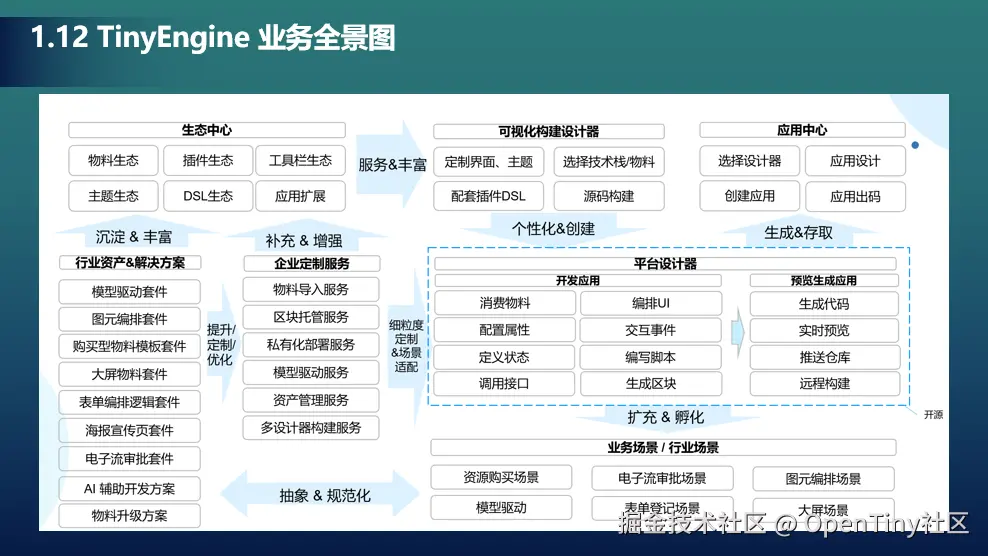Select the 应用设计 box
988x556 pixels.
(855, 161)
